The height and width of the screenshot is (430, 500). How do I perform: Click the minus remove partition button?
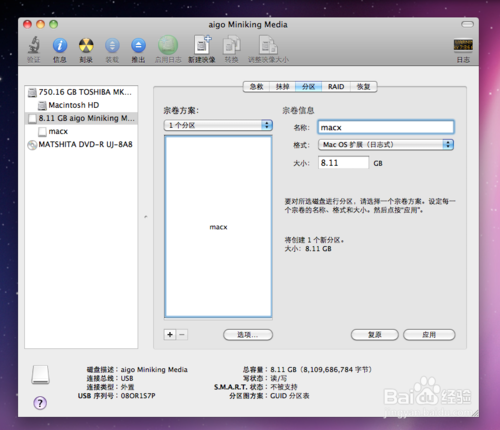(182, 334)
